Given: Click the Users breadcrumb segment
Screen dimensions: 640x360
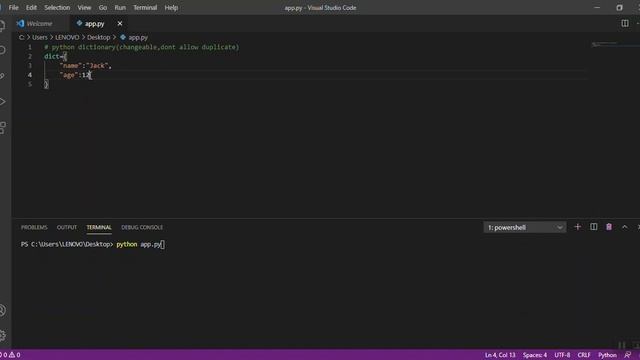Looking at the screenshot, I should tap(40, 37).
